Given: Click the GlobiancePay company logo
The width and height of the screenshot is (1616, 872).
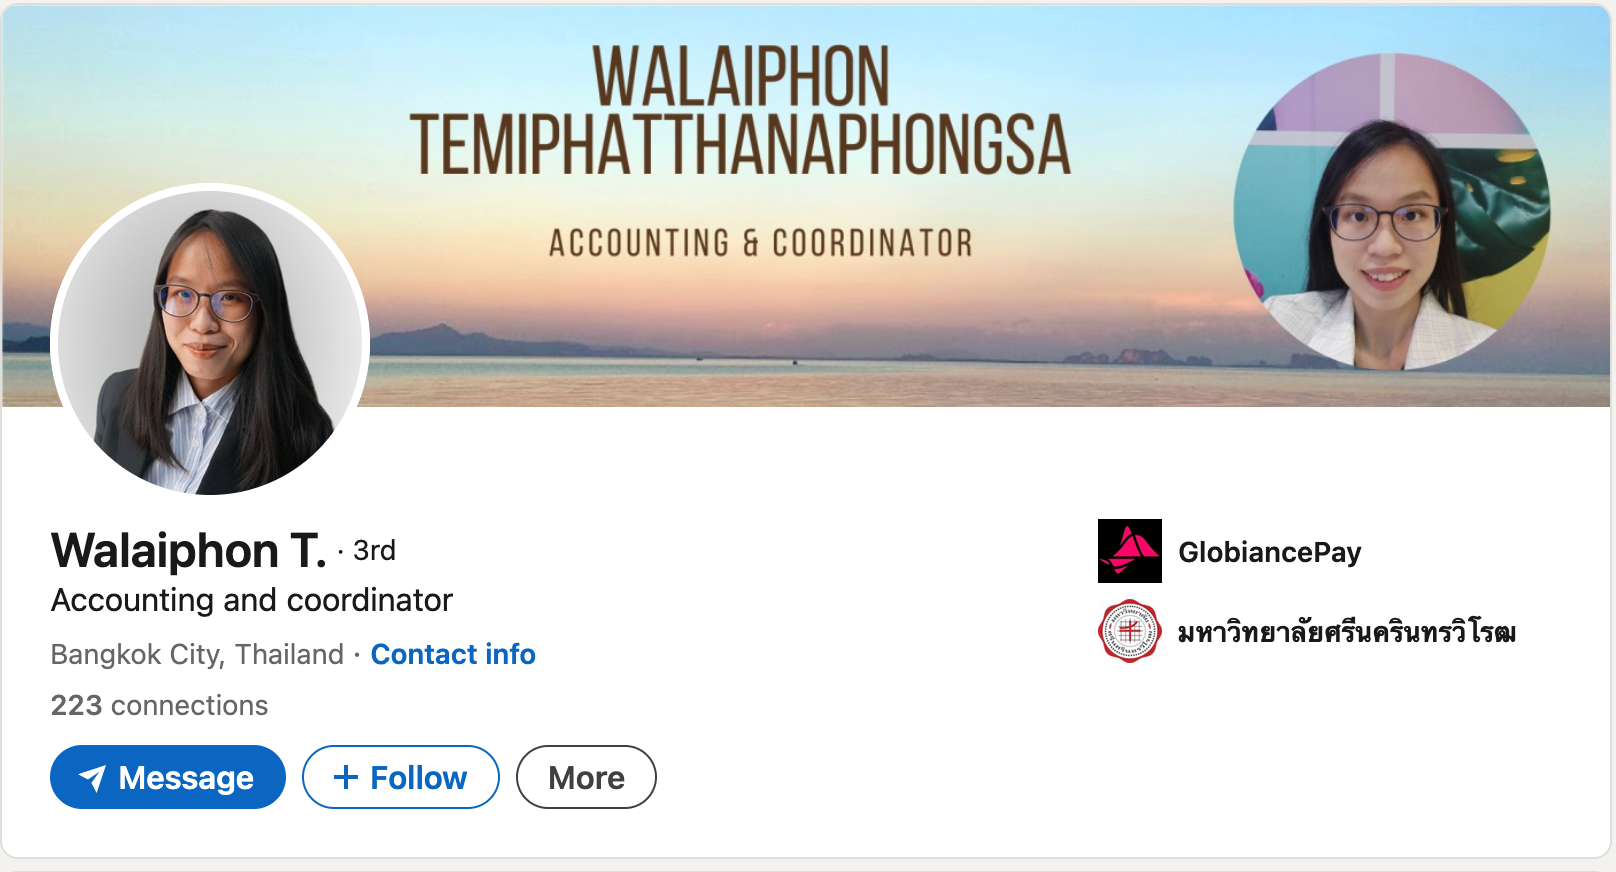Looking at the screenshot, I should click(1129, 551).
